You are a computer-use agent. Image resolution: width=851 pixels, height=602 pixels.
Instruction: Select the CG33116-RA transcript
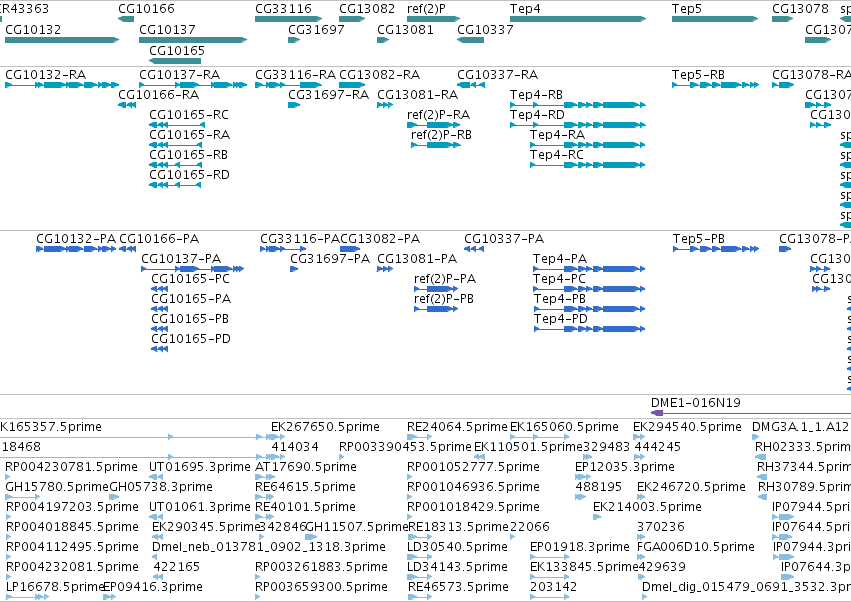pos(289,85)
